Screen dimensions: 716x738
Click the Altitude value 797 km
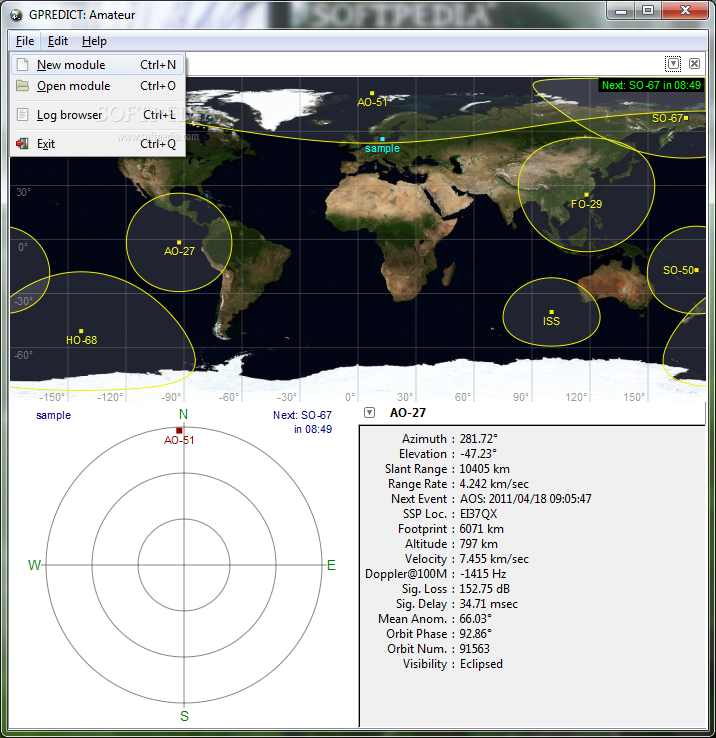click(x=478, y=544)
